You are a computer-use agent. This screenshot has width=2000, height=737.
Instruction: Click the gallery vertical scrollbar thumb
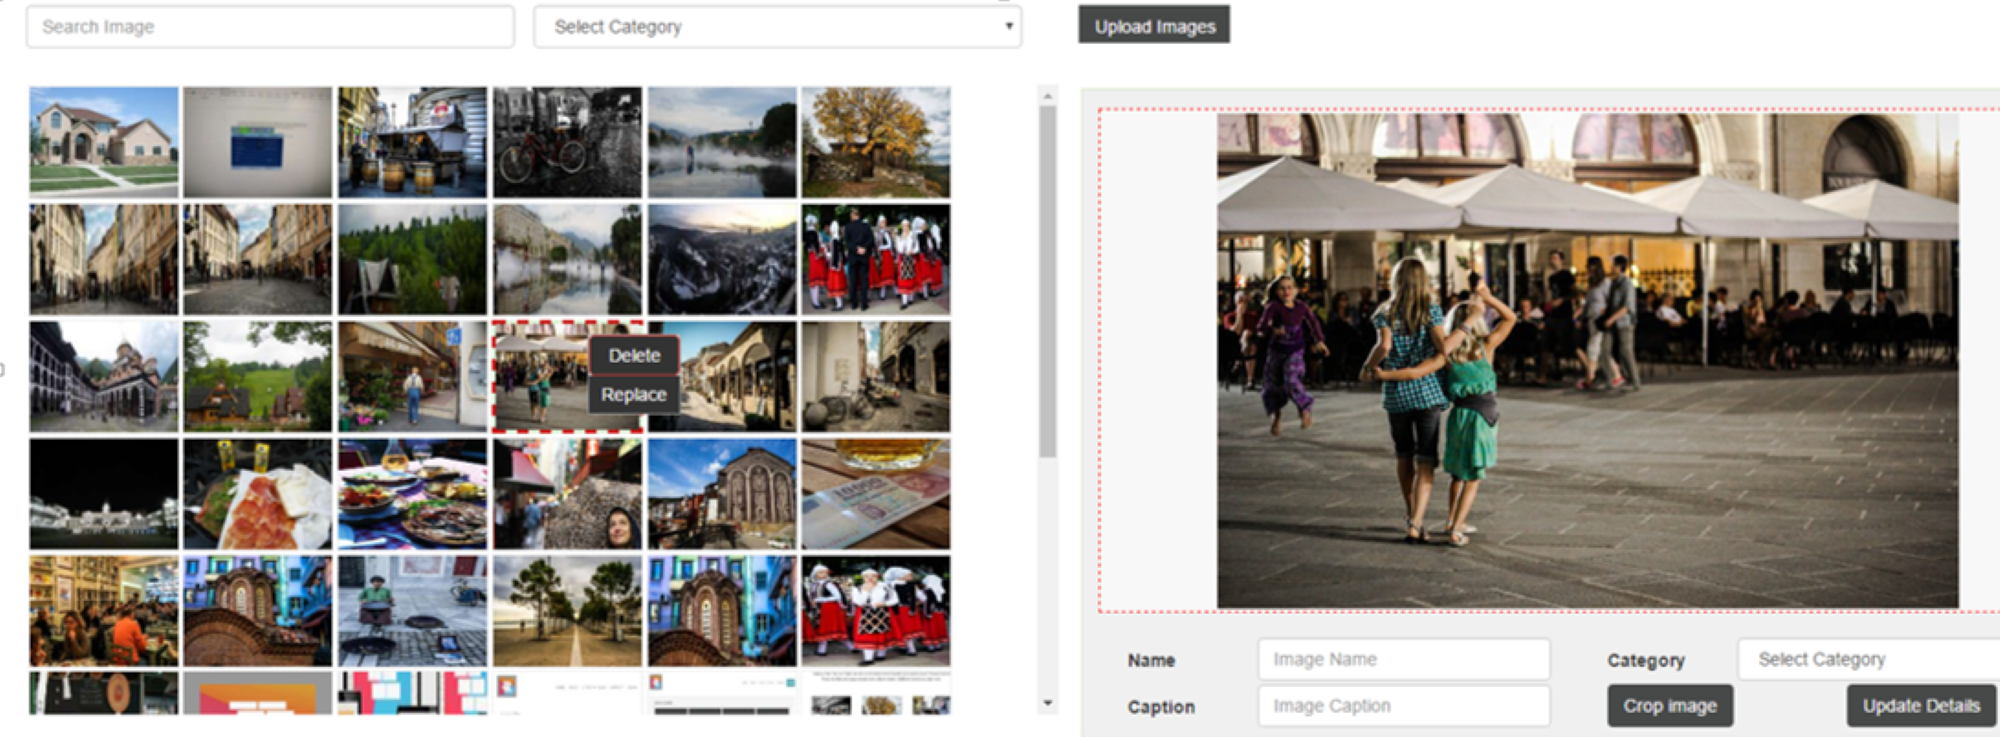[1047, 282]
